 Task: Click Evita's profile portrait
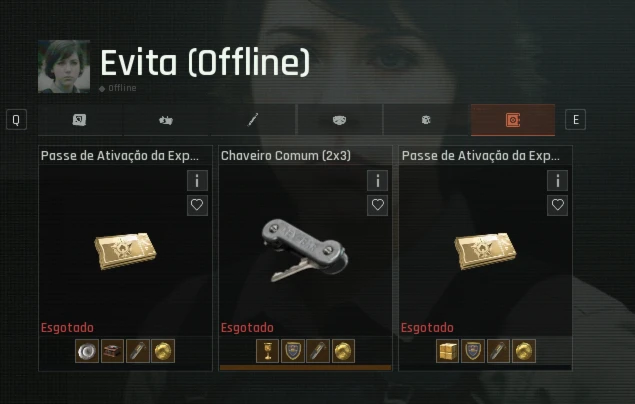coord(64,66)
